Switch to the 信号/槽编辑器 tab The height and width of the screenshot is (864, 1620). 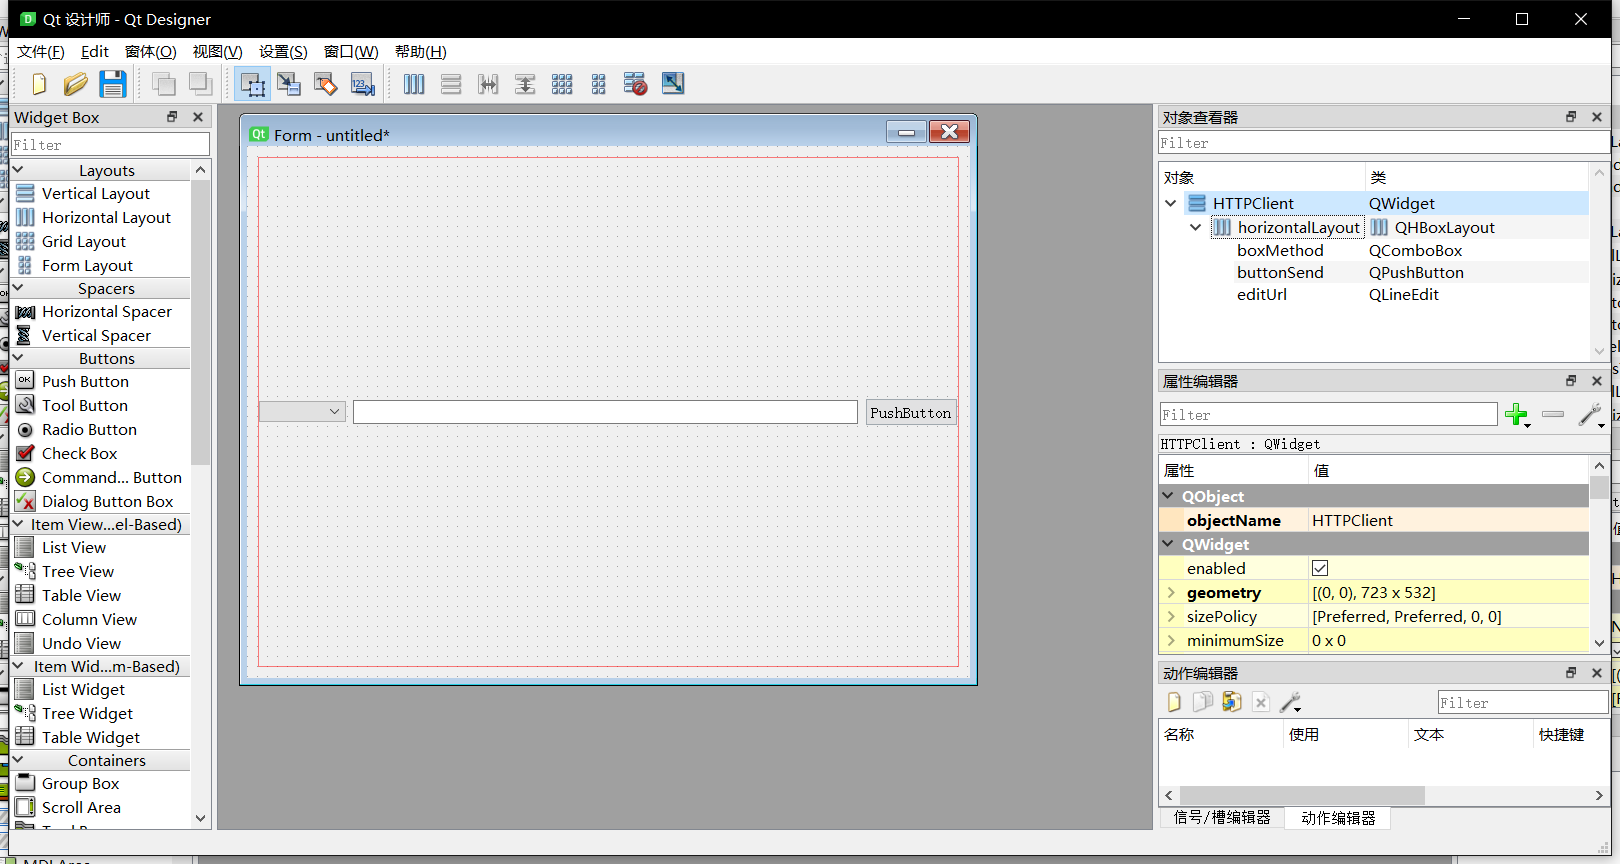1222,817
